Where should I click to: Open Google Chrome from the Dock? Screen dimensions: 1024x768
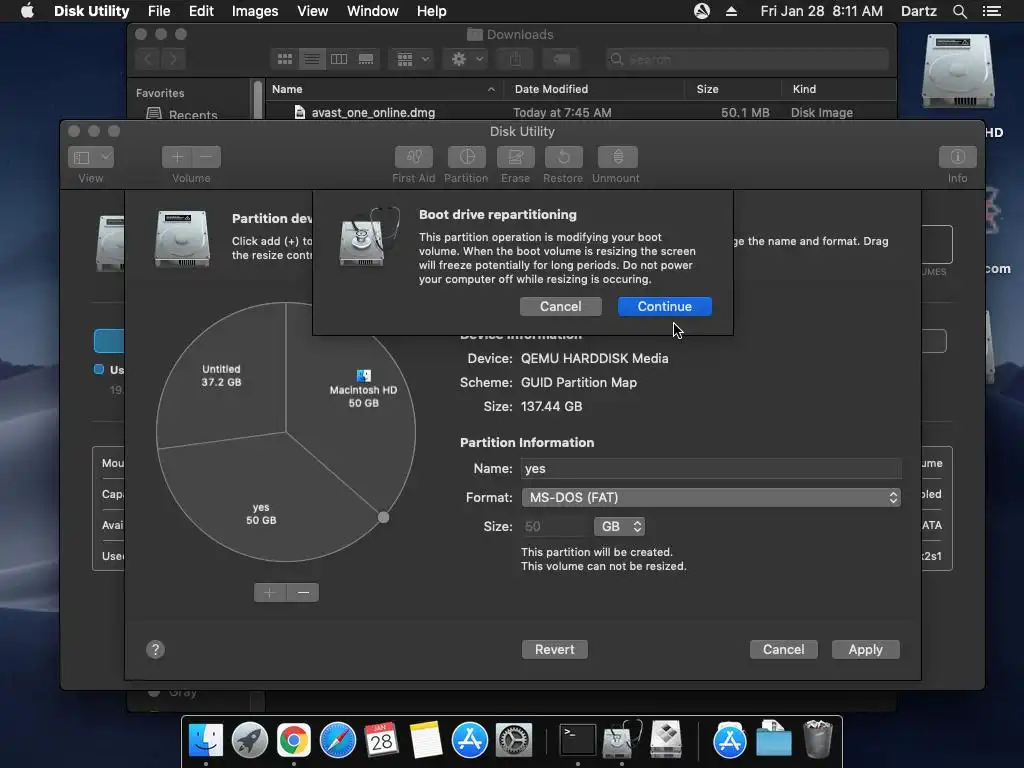(294, 740)
